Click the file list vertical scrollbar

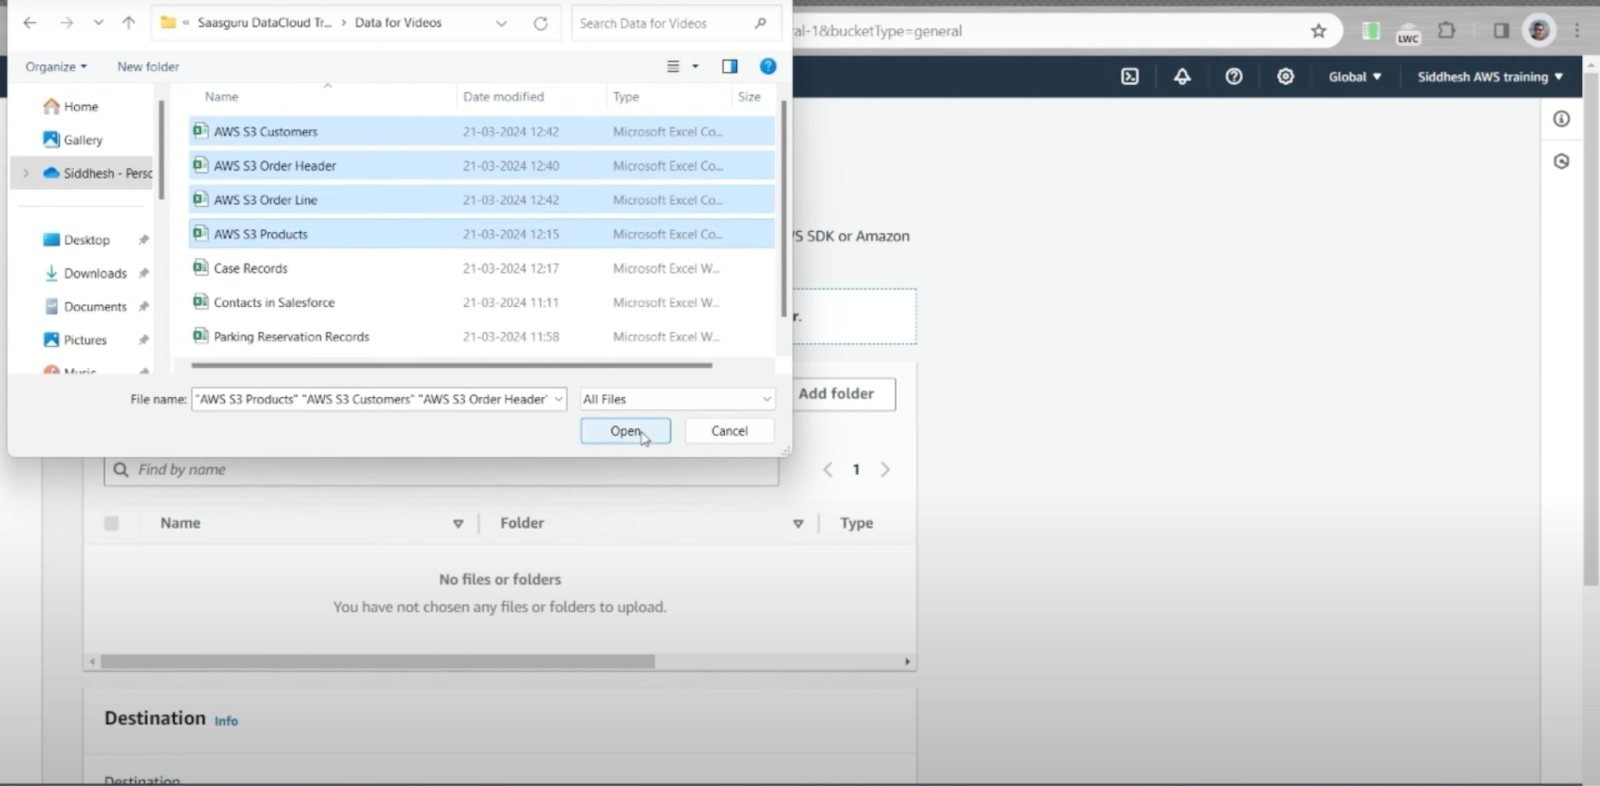coord(784,208)
